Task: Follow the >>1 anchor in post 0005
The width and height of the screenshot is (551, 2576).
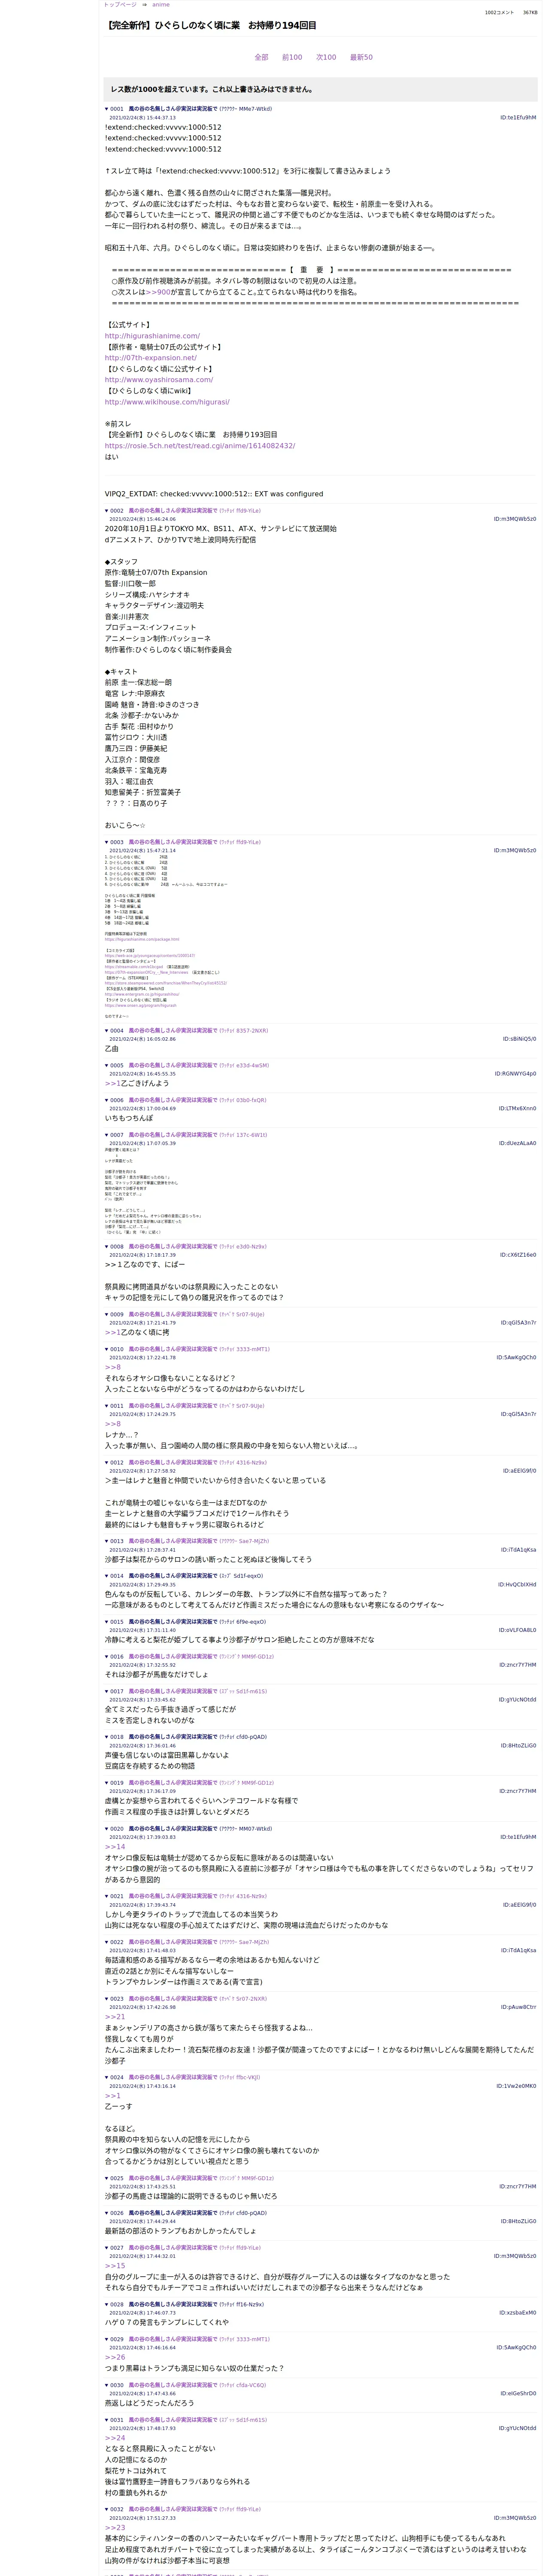Action: [x=113, y=1083]
